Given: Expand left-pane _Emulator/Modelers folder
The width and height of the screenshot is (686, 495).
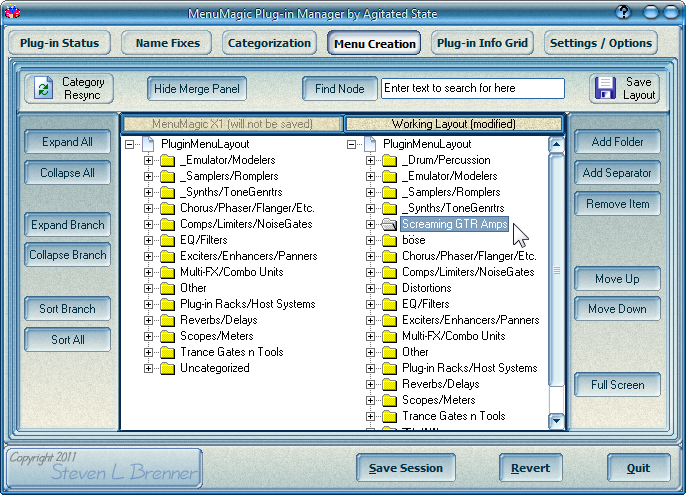Looking at the screenshot, I should [x=148, y=160].
